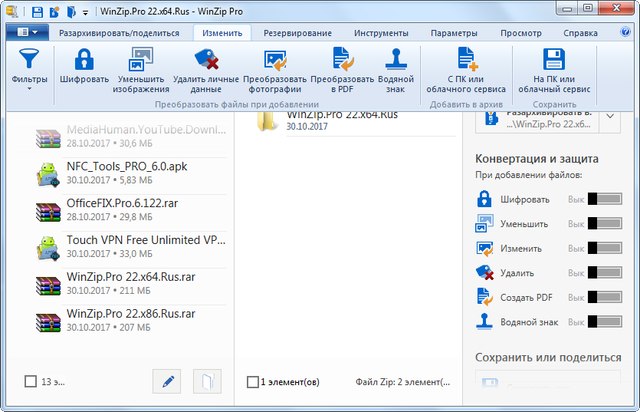Click Водяной знак stamp icon in ribbon
The height and width of the screenshot is (412, 640).
396,59
